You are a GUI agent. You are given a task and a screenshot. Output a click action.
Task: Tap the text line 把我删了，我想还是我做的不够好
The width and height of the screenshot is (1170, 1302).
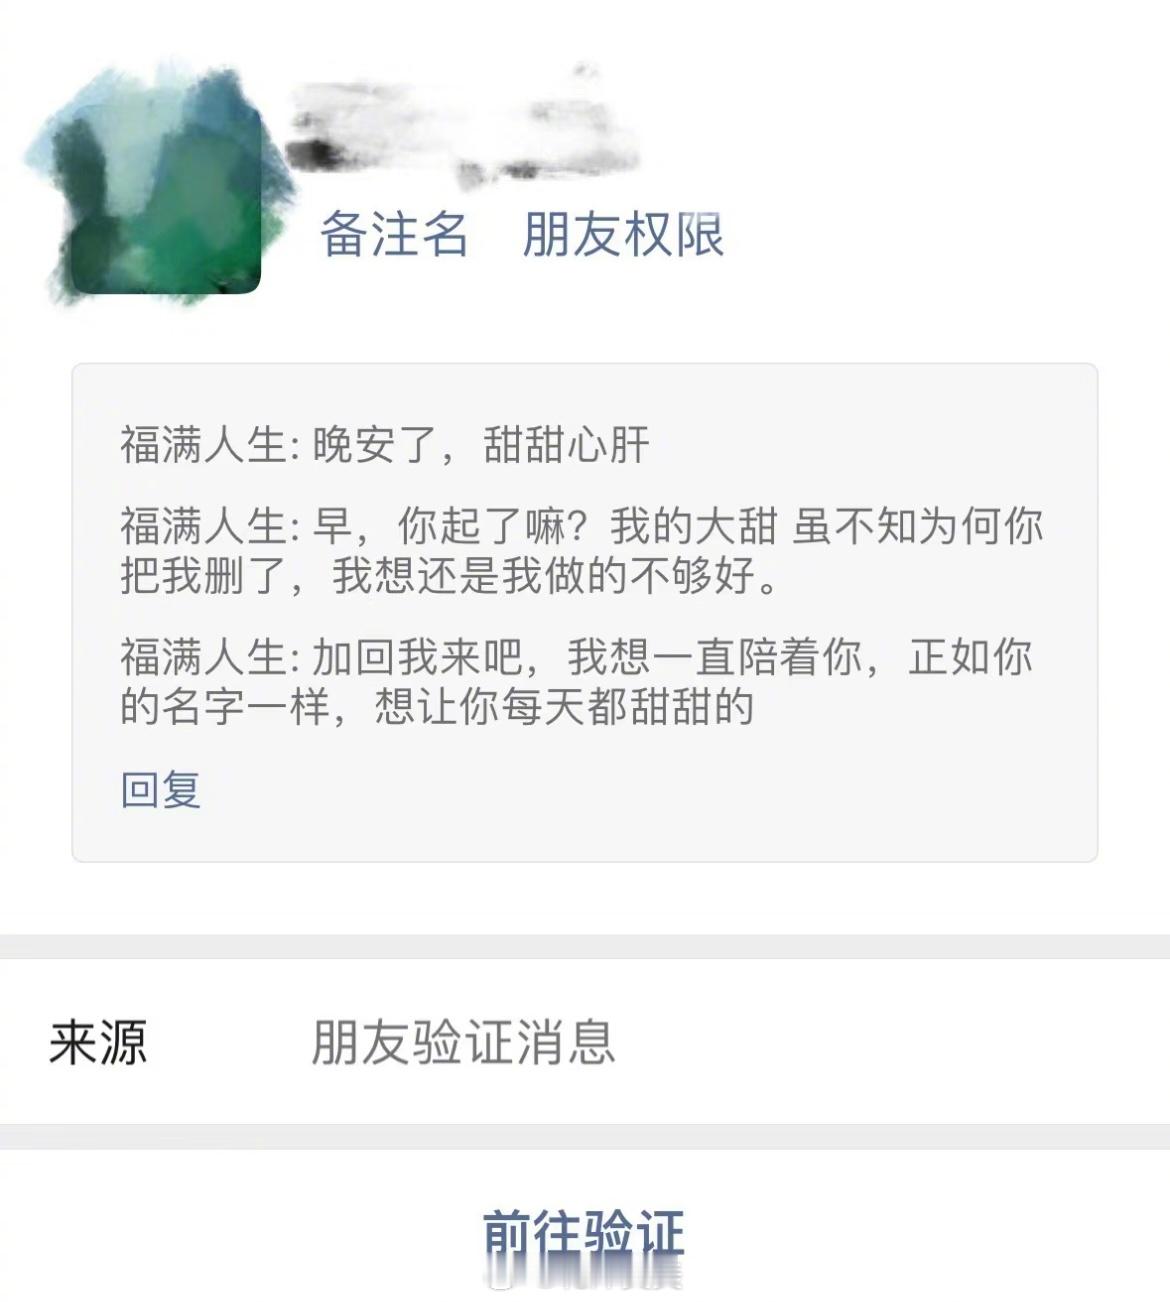449,576
